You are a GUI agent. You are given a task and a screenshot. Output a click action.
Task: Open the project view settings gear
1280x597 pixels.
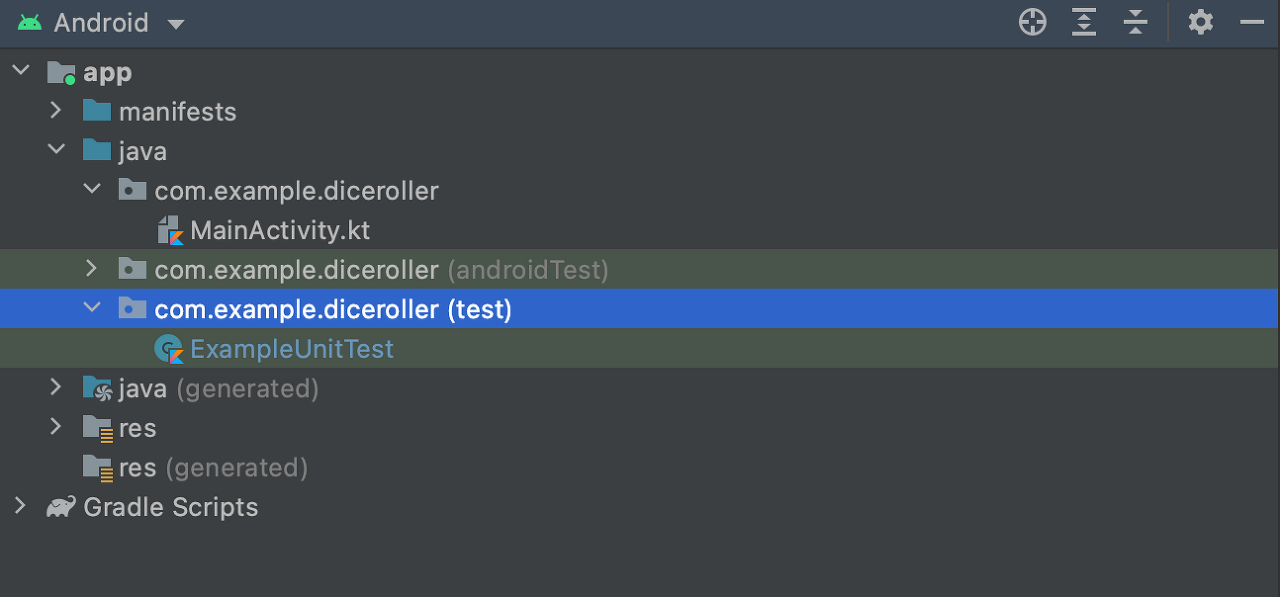pos(1200,22)
